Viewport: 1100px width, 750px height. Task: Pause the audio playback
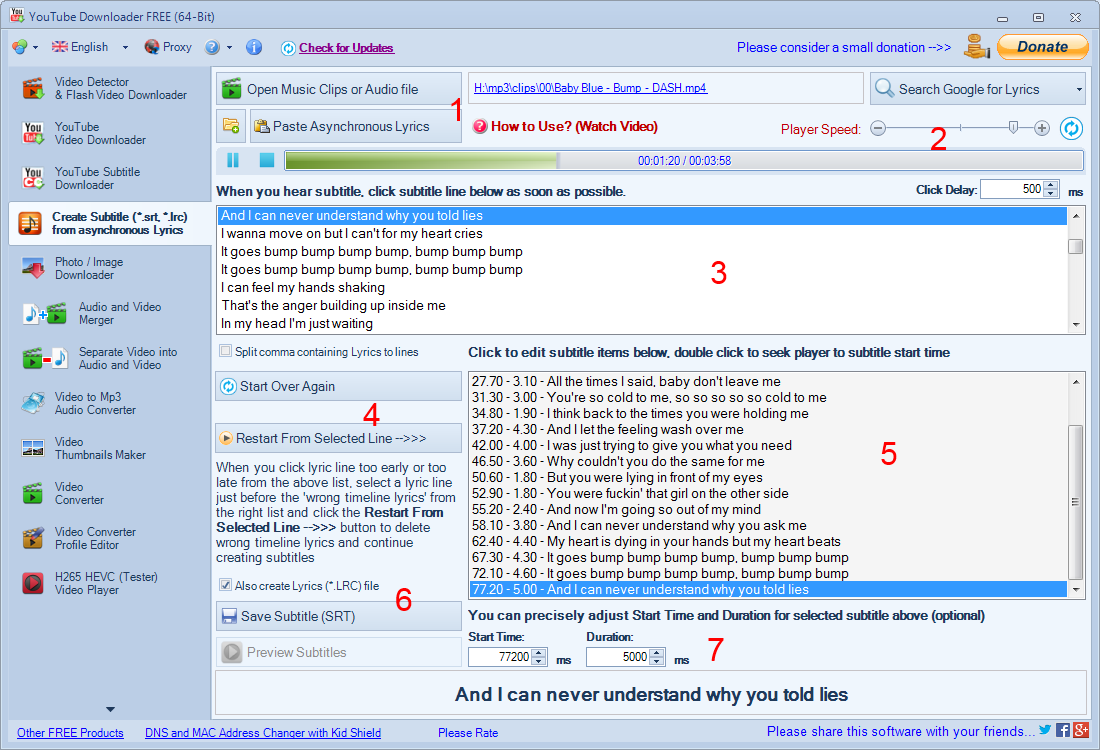pyautogui.click(x=233, y=161)
